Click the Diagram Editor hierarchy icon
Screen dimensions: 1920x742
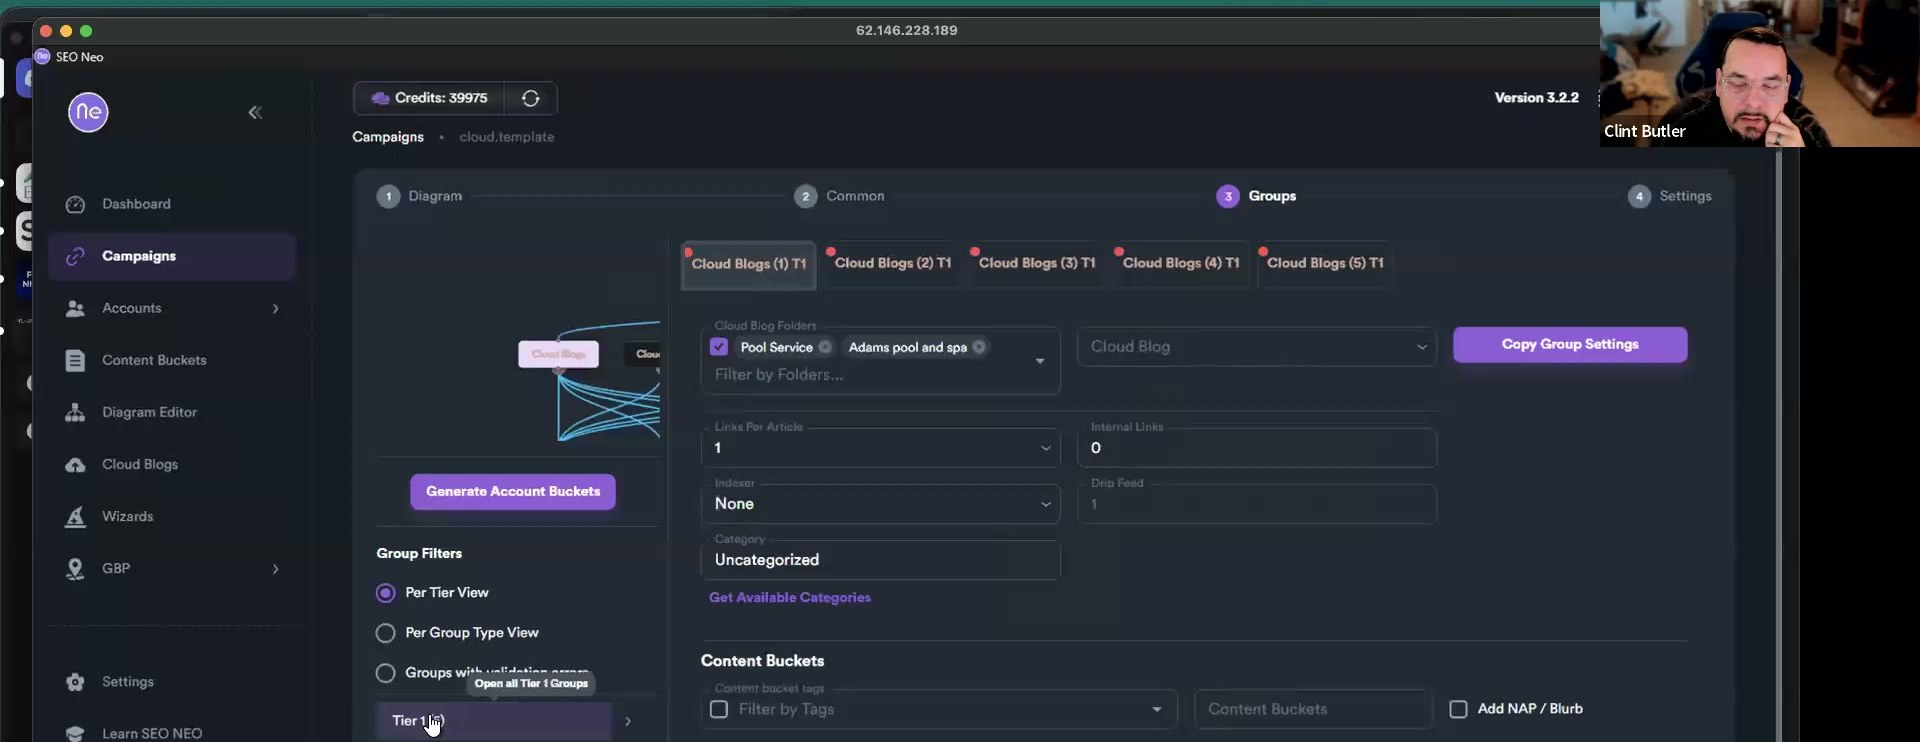(x=75, y=412)
